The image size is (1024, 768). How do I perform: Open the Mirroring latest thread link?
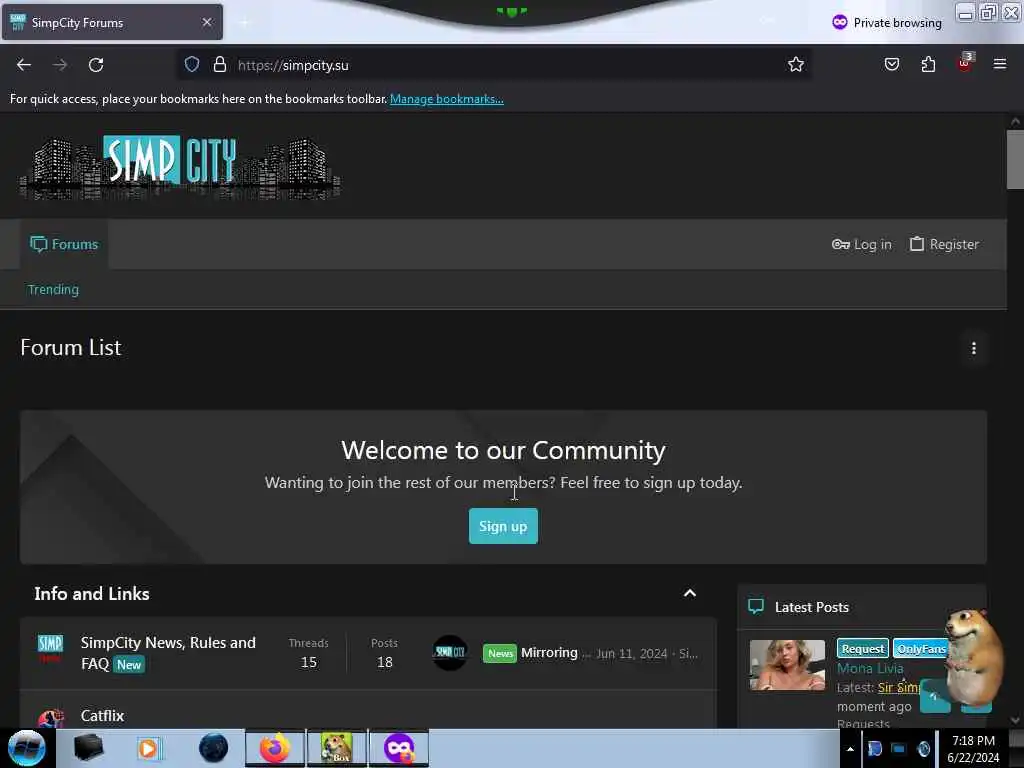tap(549, 652)
